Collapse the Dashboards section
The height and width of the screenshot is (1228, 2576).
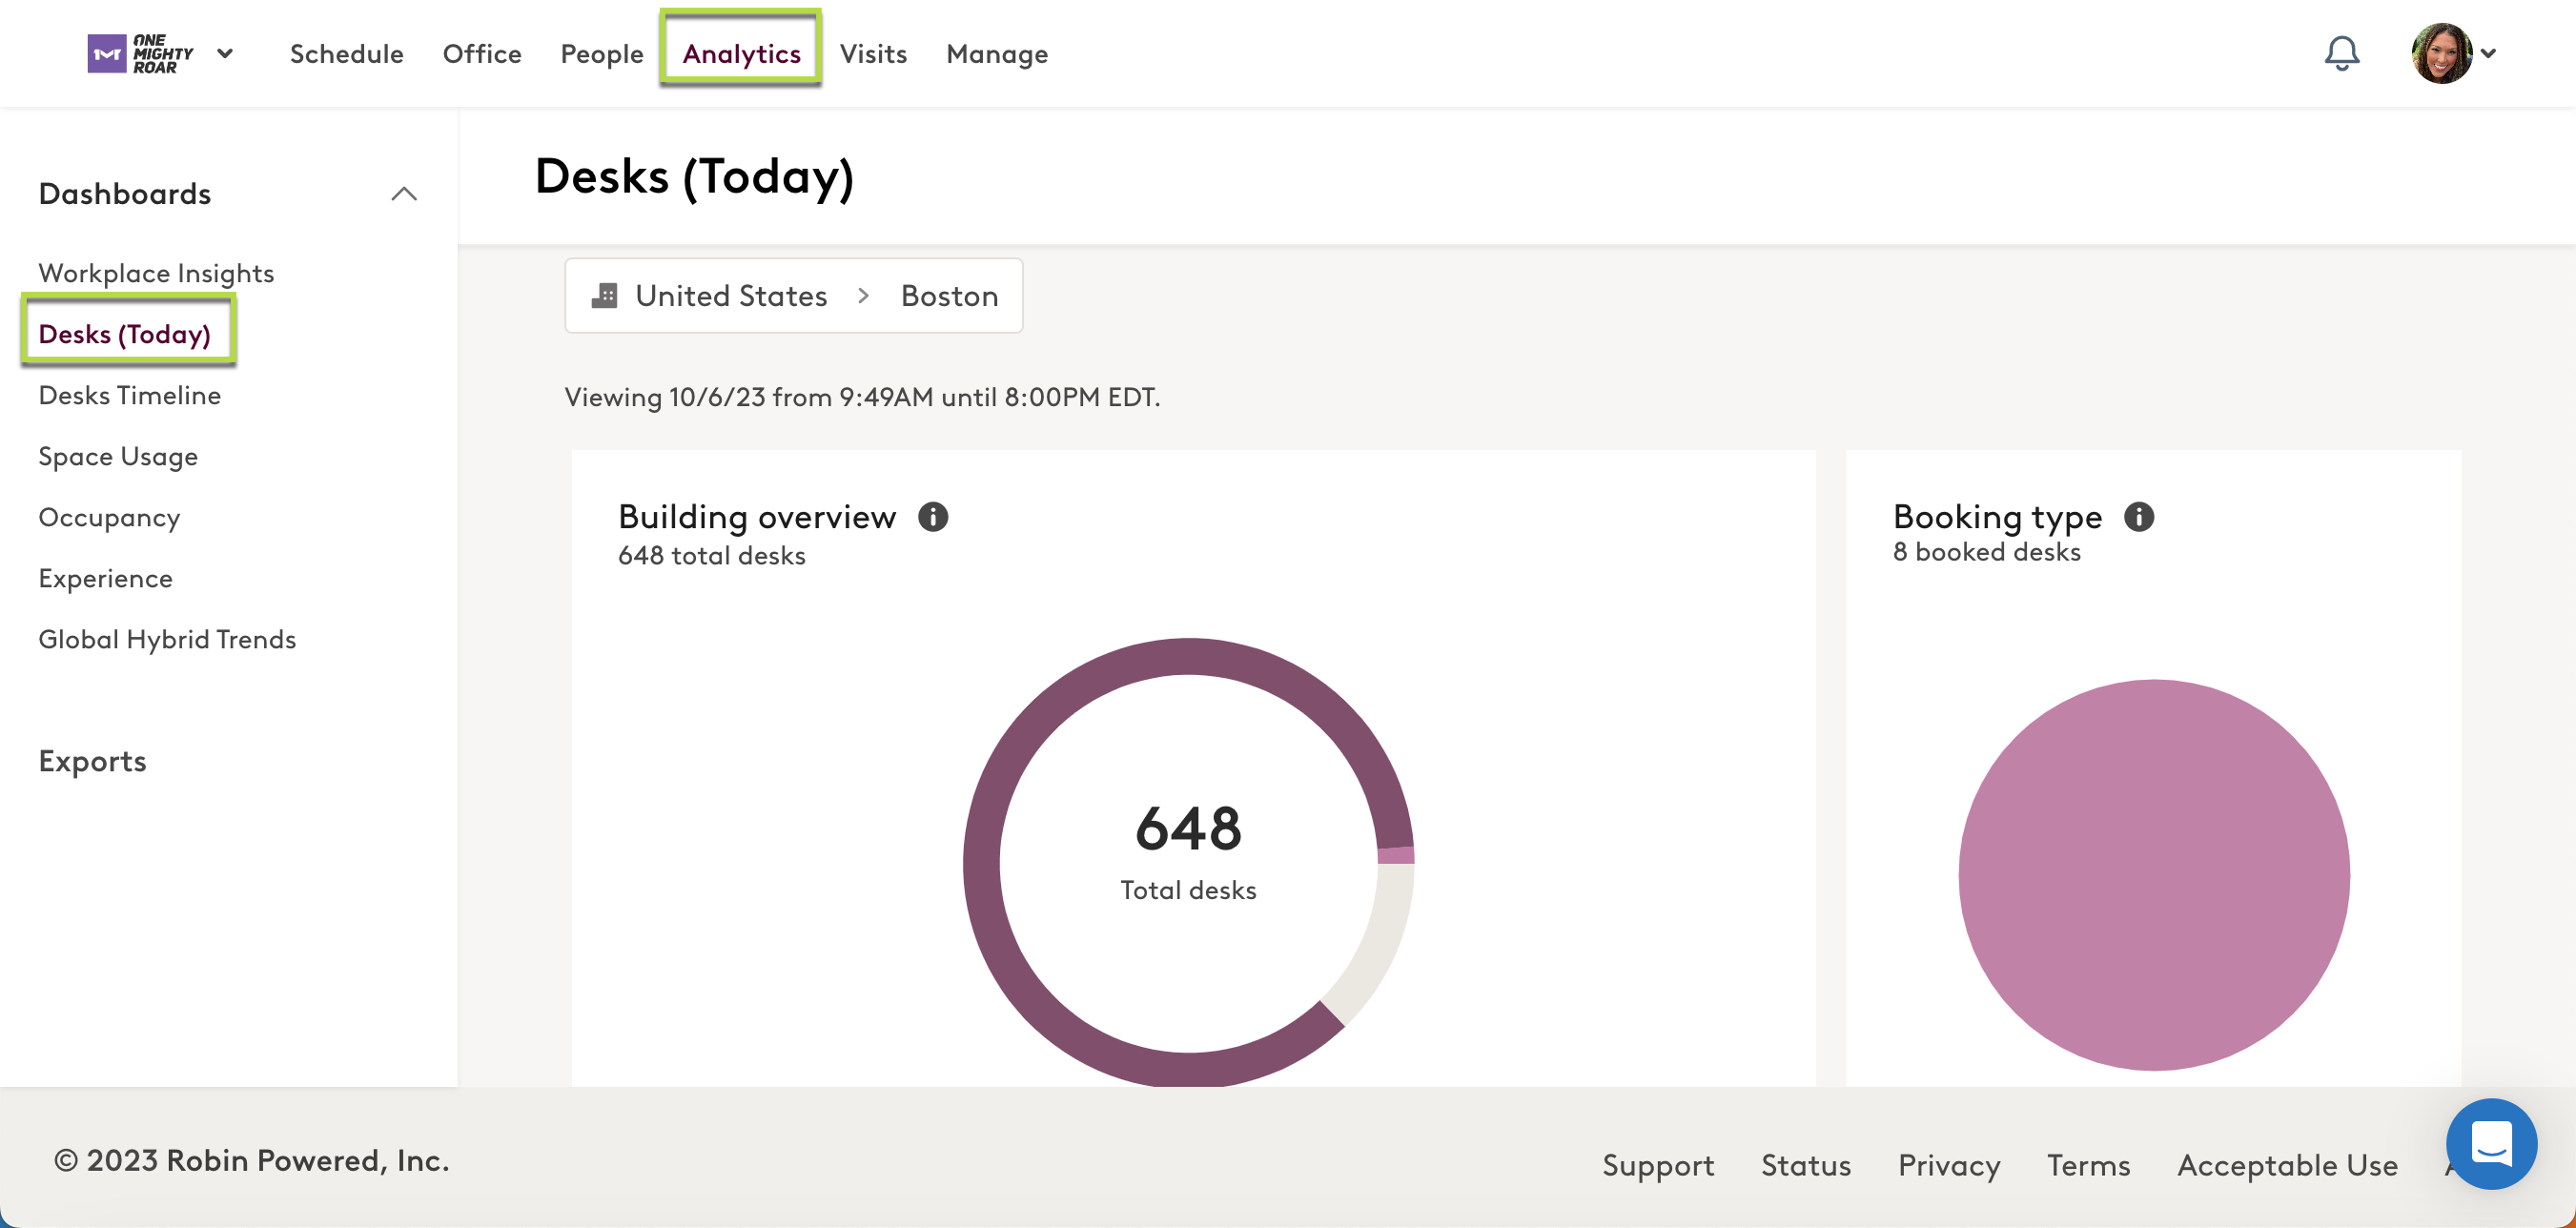(405, 194)
